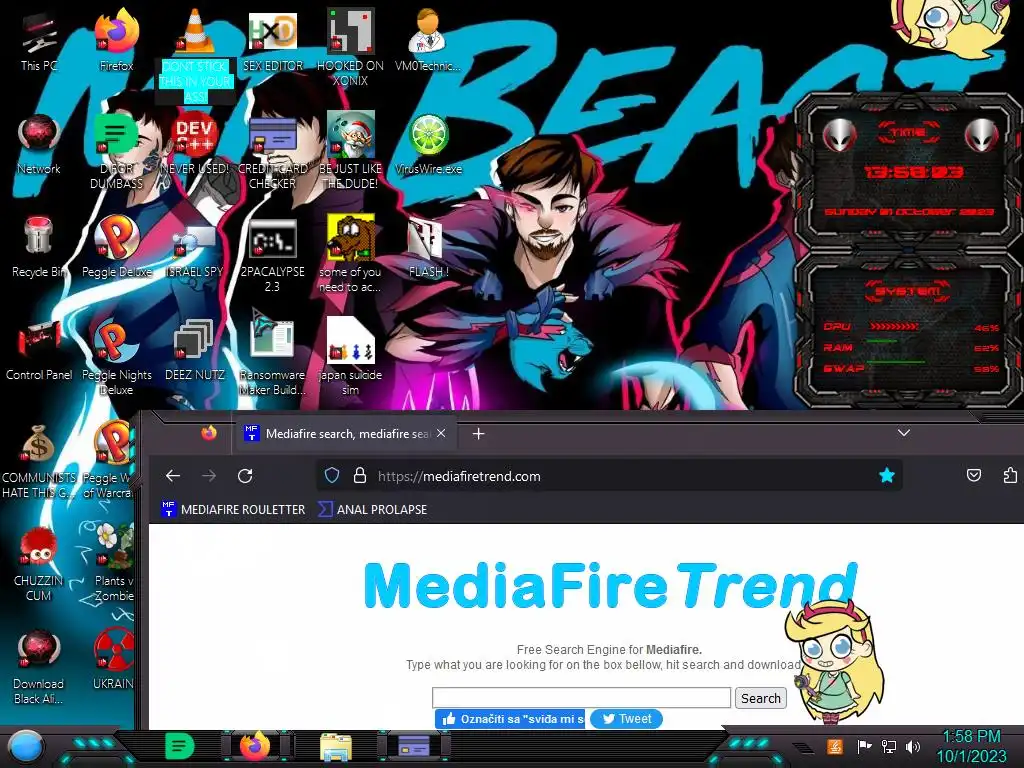This screenshot has height=768, width=1024.
Task: Open the credit card taskbar app
Action: pyautogui.click(x=413, y=746)
